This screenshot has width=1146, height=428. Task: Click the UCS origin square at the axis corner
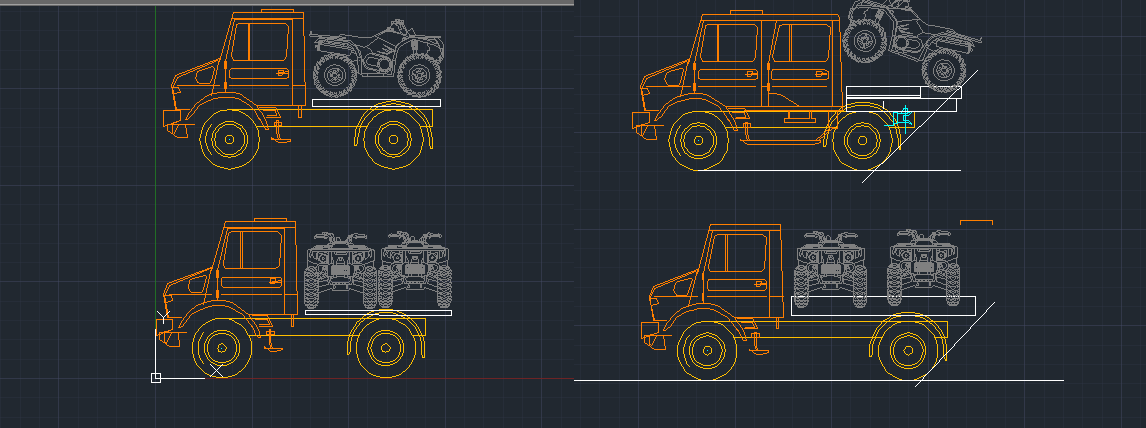coord(156,378)
